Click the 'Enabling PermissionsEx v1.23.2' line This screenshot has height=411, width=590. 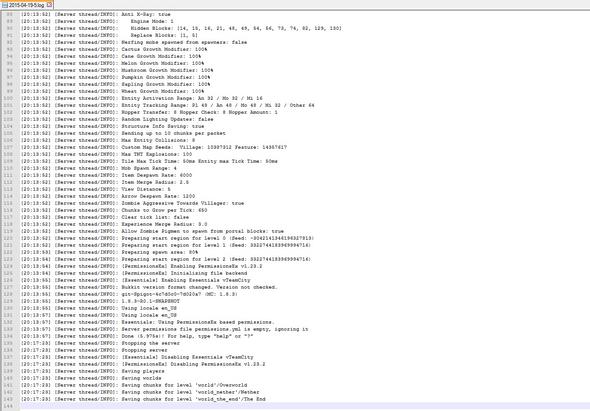[141, 266]
